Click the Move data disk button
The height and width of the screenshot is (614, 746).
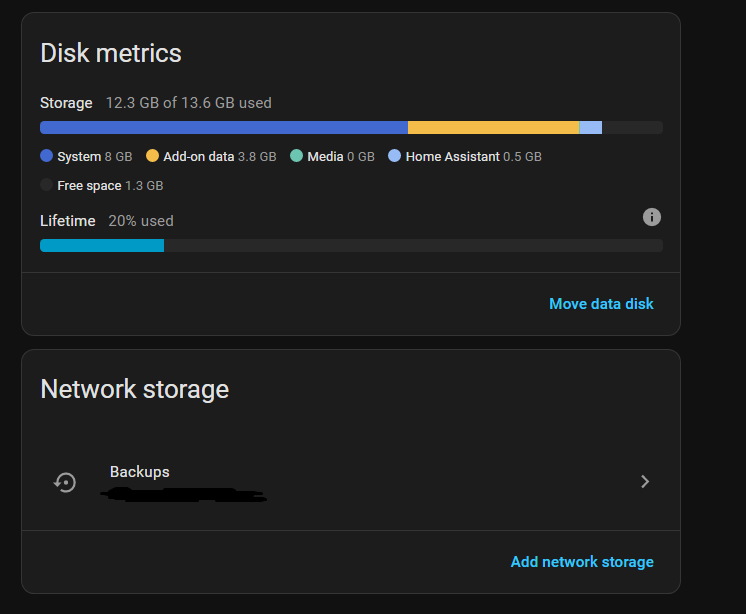coord(601,303)
